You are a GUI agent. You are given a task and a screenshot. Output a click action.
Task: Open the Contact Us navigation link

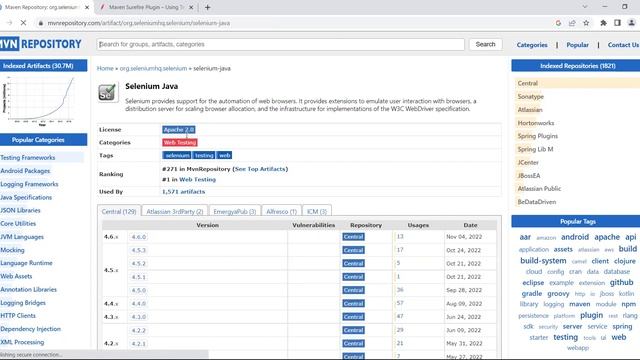click(x=623, y=45)
